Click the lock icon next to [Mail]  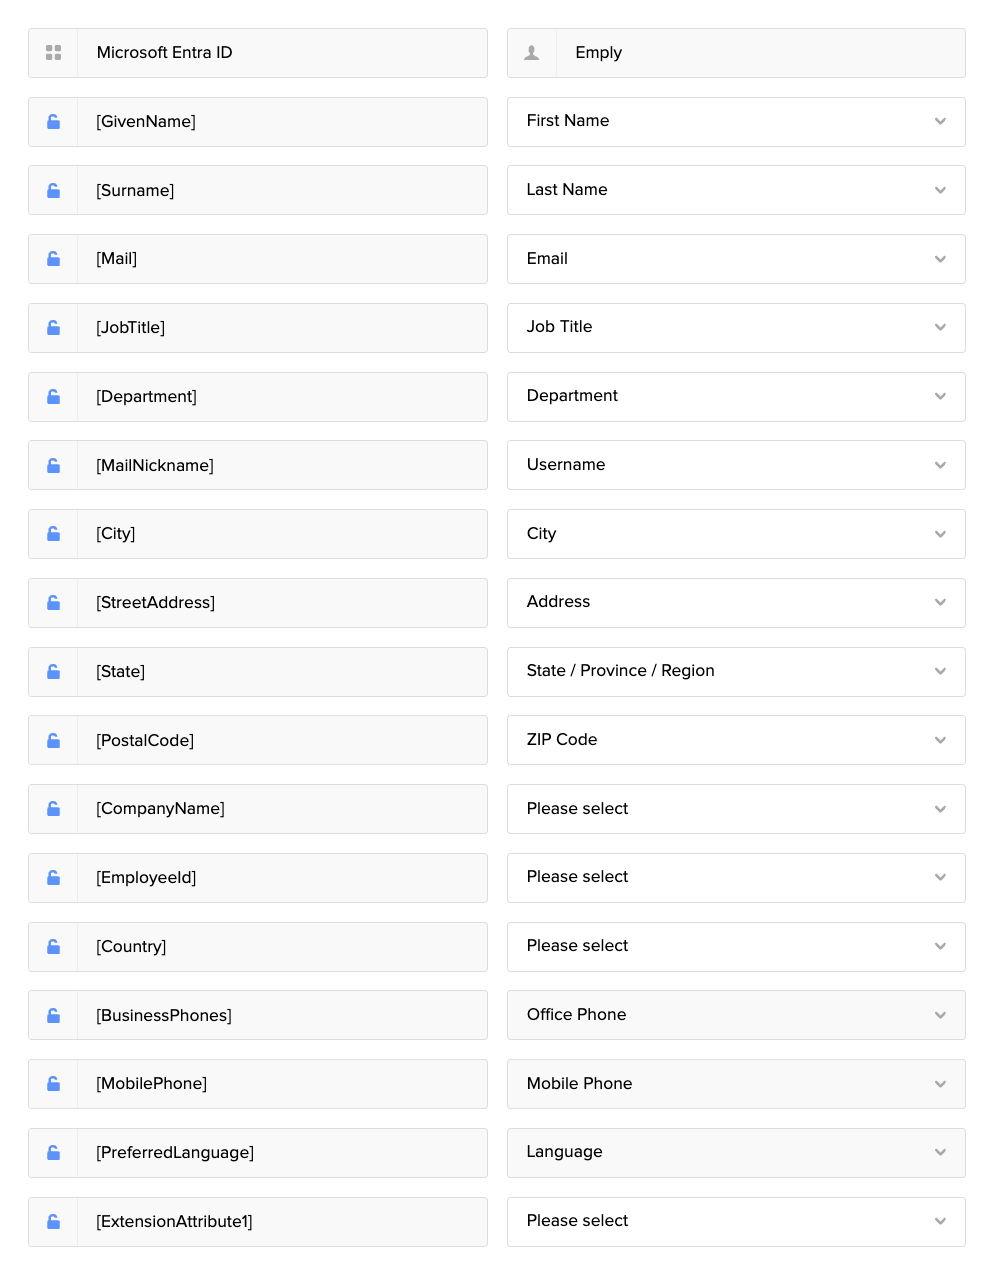pyautogui.click(x=54, y=259)
